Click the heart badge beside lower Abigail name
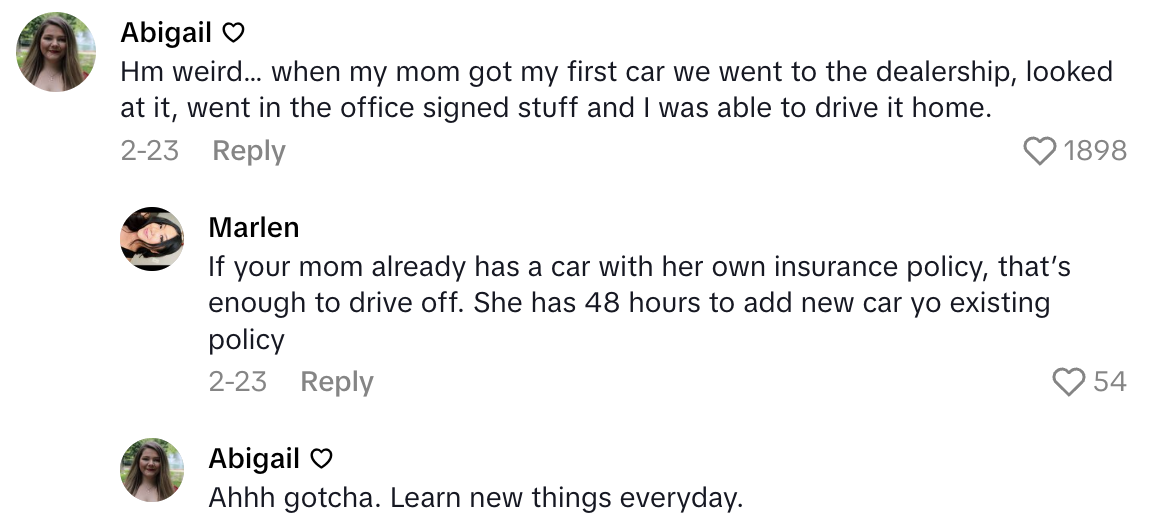1152x522 pixels. (321, 459)
